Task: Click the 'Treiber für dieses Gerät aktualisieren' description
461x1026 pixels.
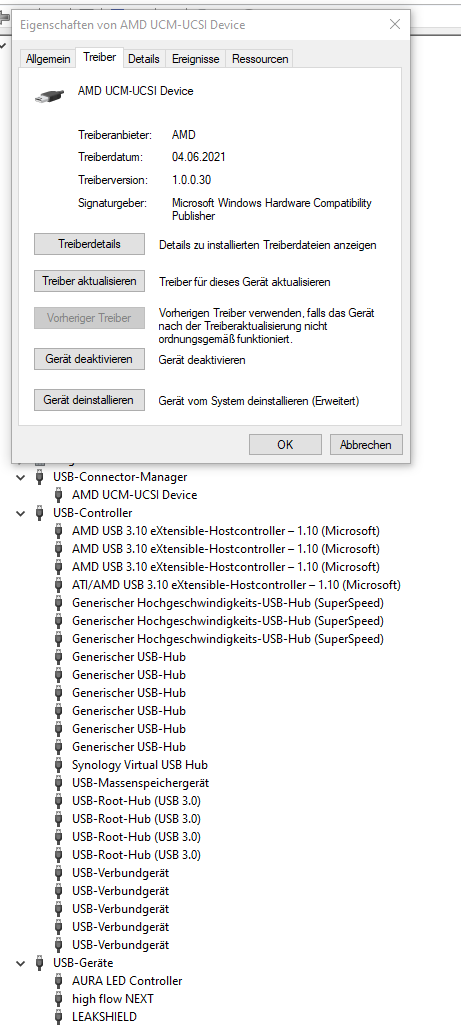Action: tap(245, 282)
